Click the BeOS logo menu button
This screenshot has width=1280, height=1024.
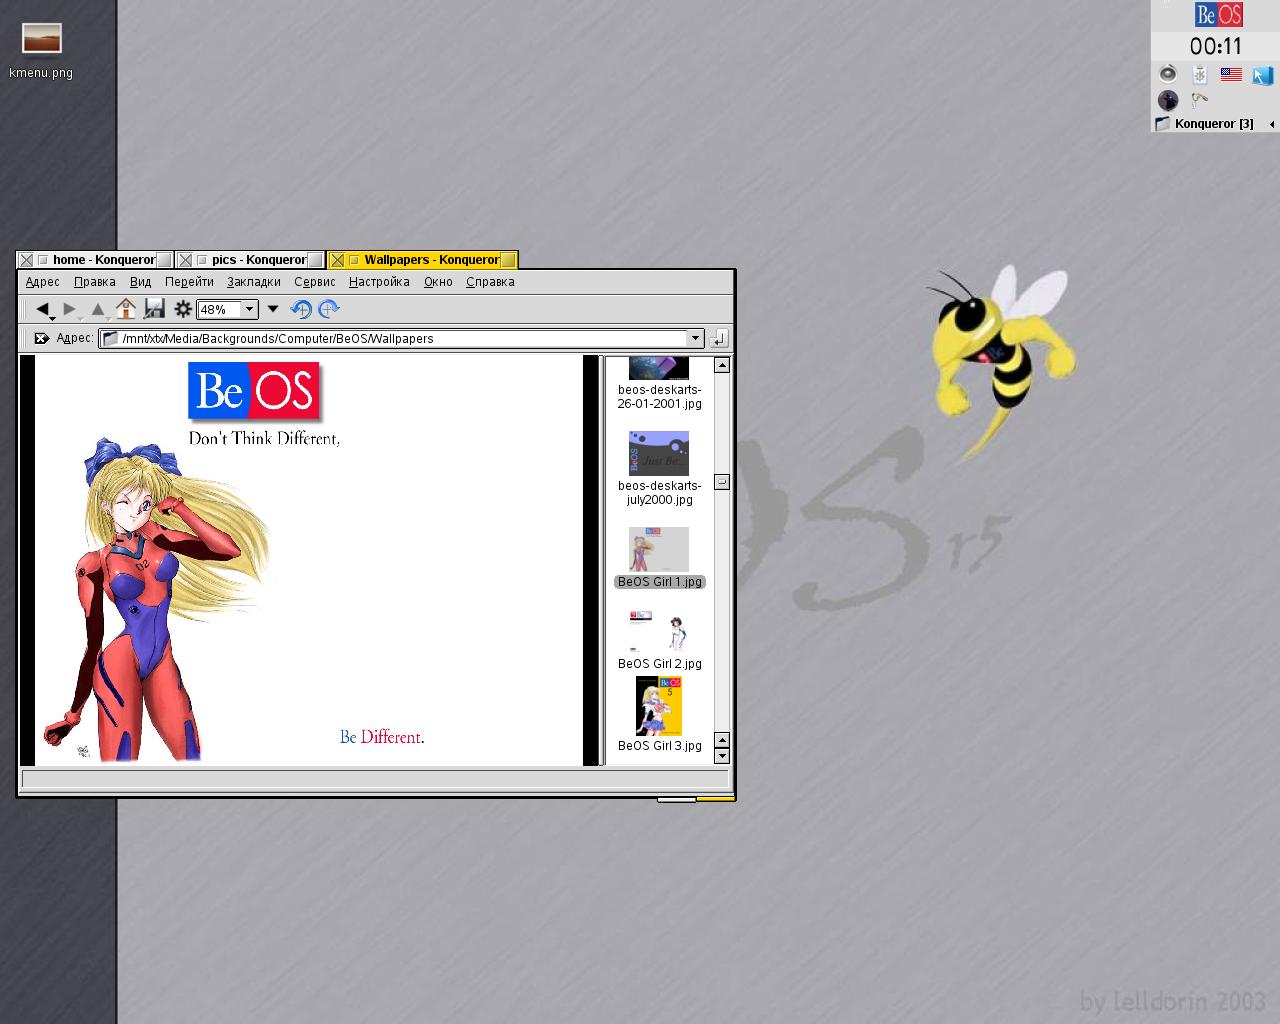click(x=1219, y=15)
